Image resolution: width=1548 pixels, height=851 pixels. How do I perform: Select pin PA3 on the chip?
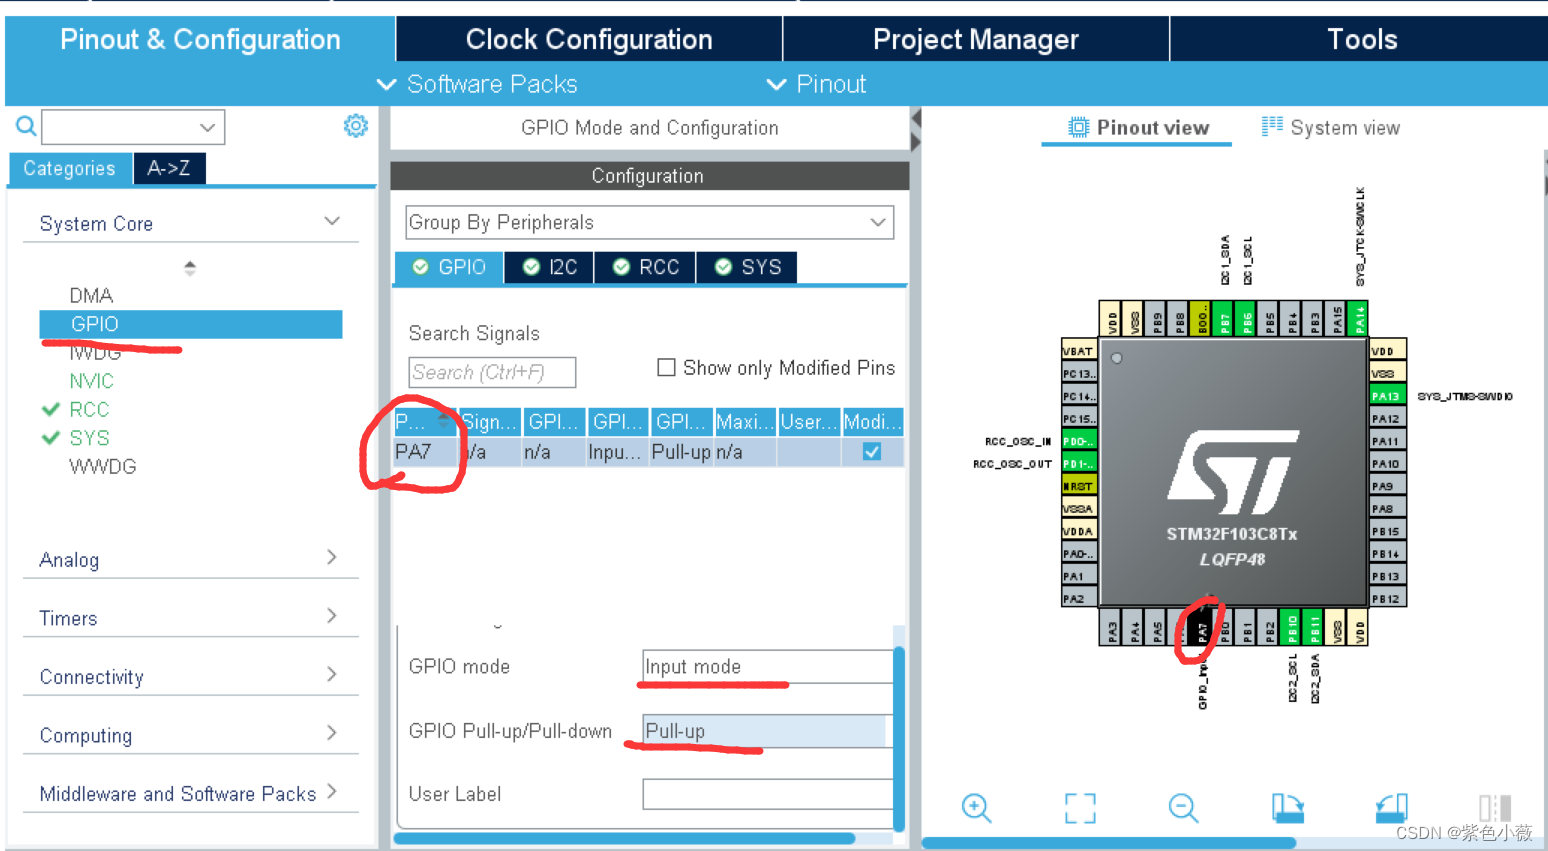1112,627
